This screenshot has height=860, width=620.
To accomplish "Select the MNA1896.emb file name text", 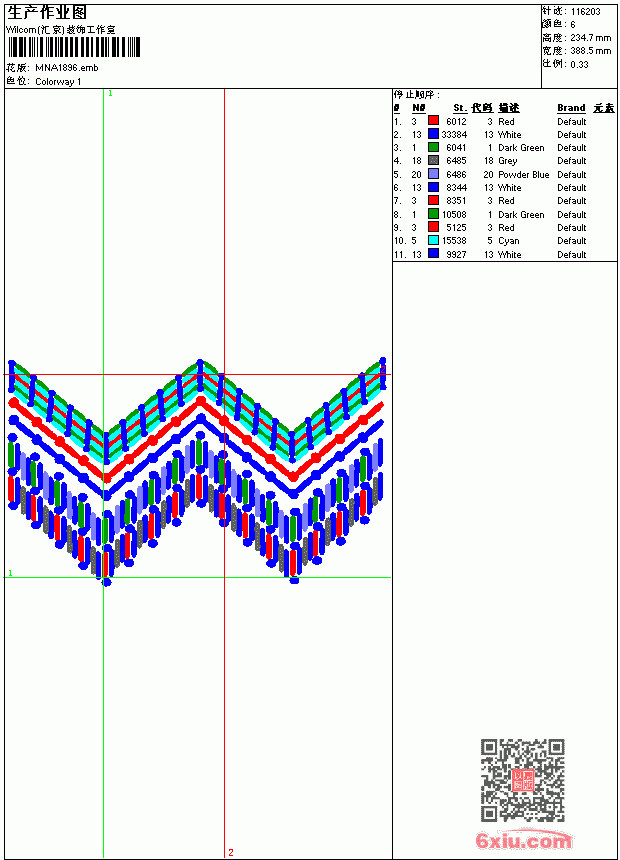I will [x=67, y=68].
